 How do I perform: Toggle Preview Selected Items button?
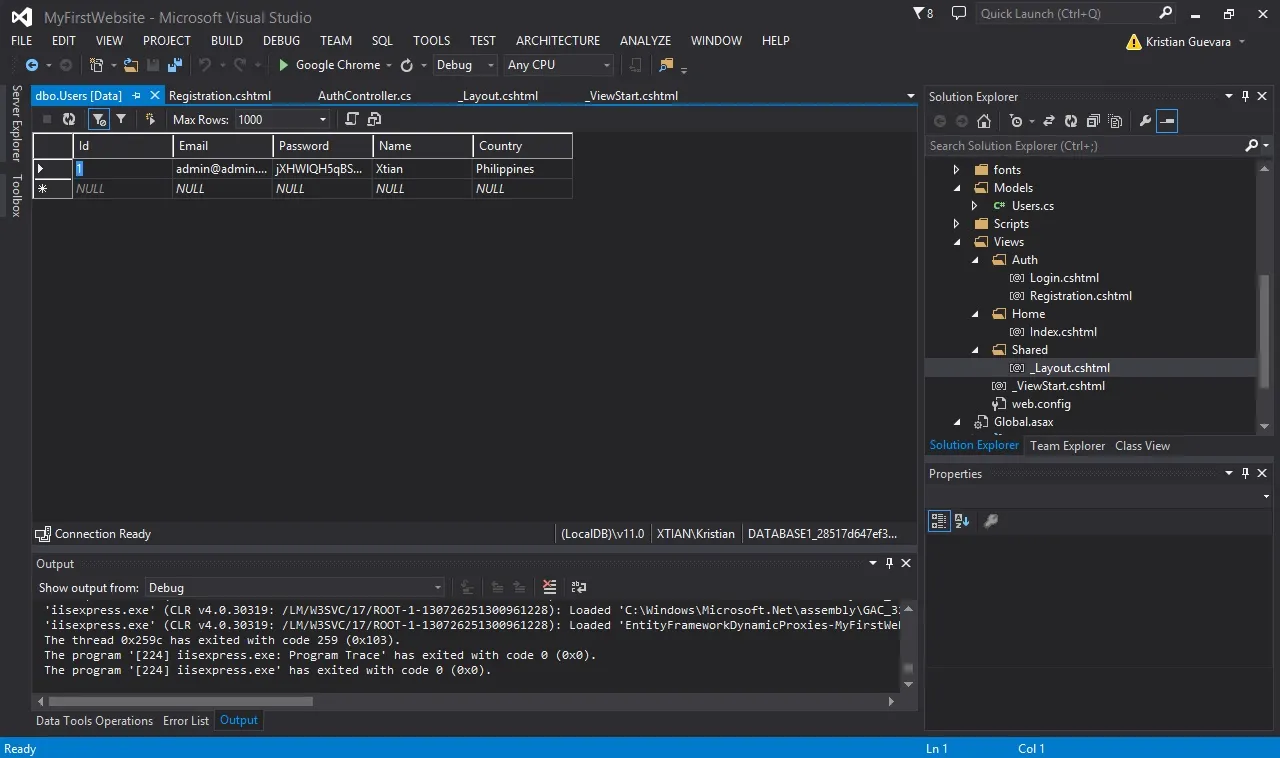point(1168,121)
